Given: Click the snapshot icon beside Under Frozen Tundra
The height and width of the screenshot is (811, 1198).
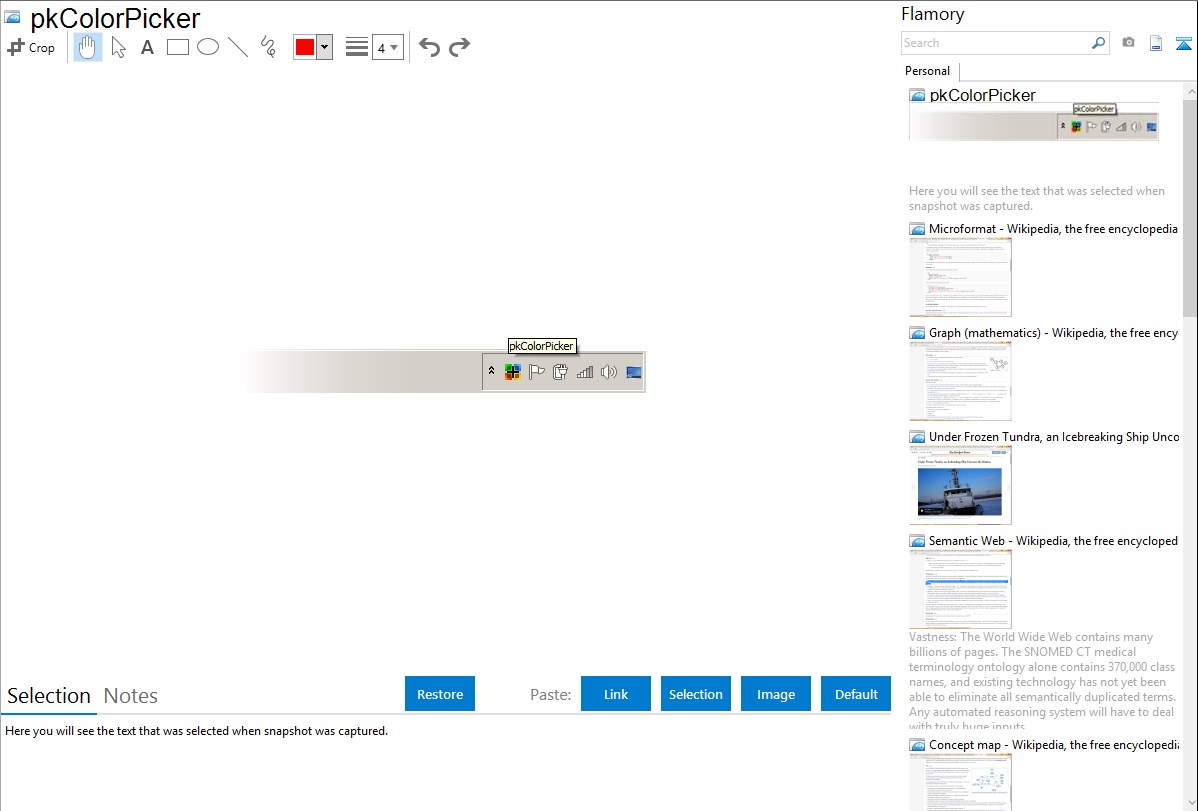Looking at the screenshot, I should (x=917, y=436).
